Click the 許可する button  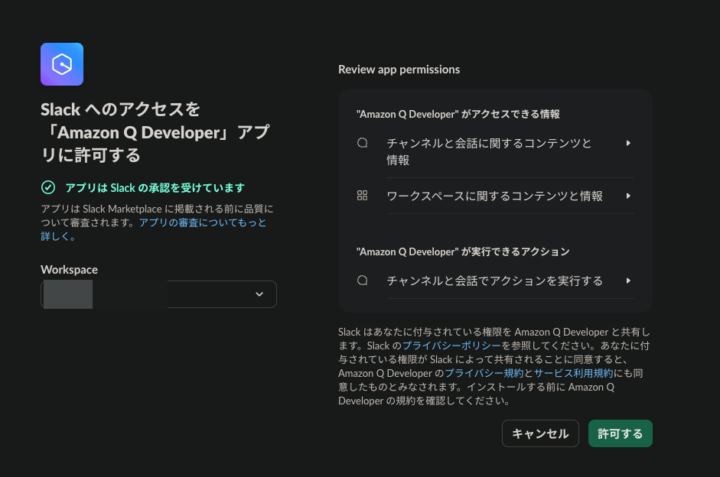pos(620,433)
